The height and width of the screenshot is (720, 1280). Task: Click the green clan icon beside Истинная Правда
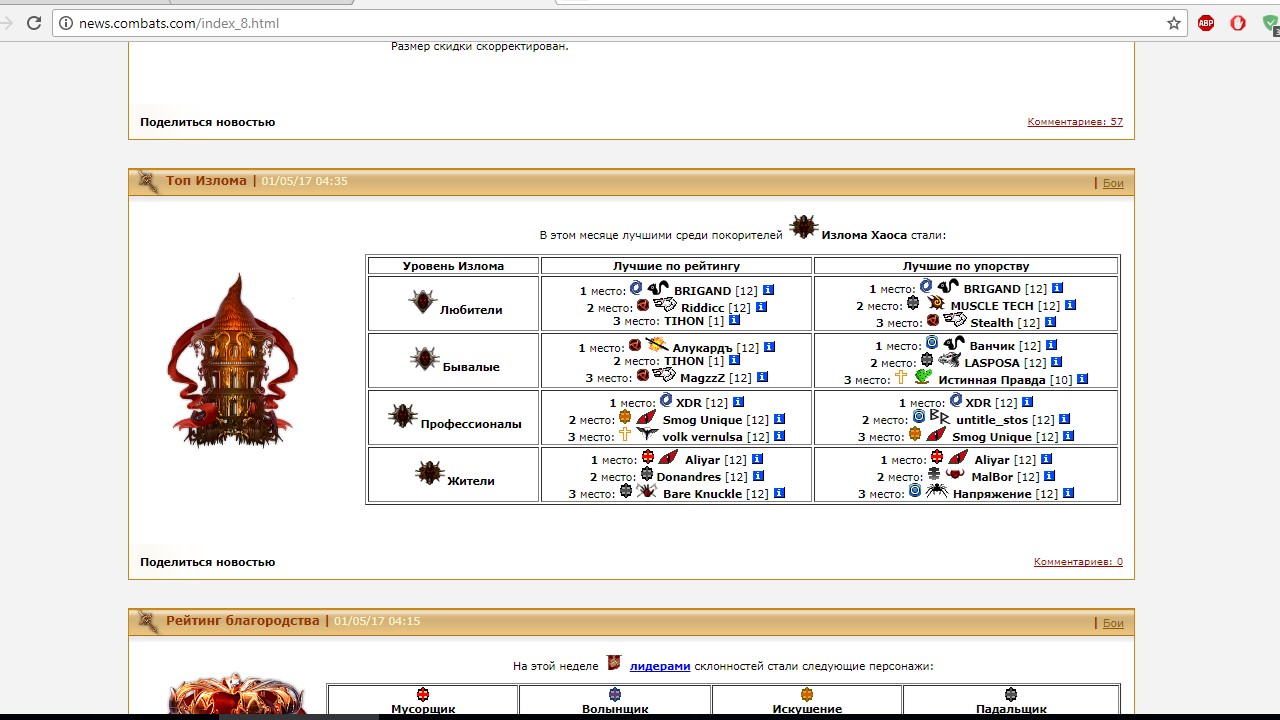point(923,377)
